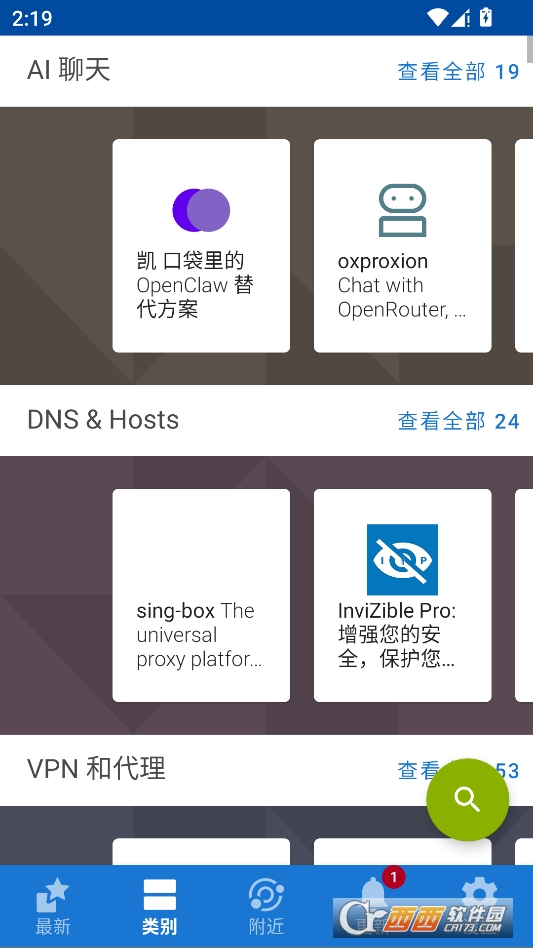533x948 pixels.
Task: Tap the green search floating button
Action: [x=467, y=799]
